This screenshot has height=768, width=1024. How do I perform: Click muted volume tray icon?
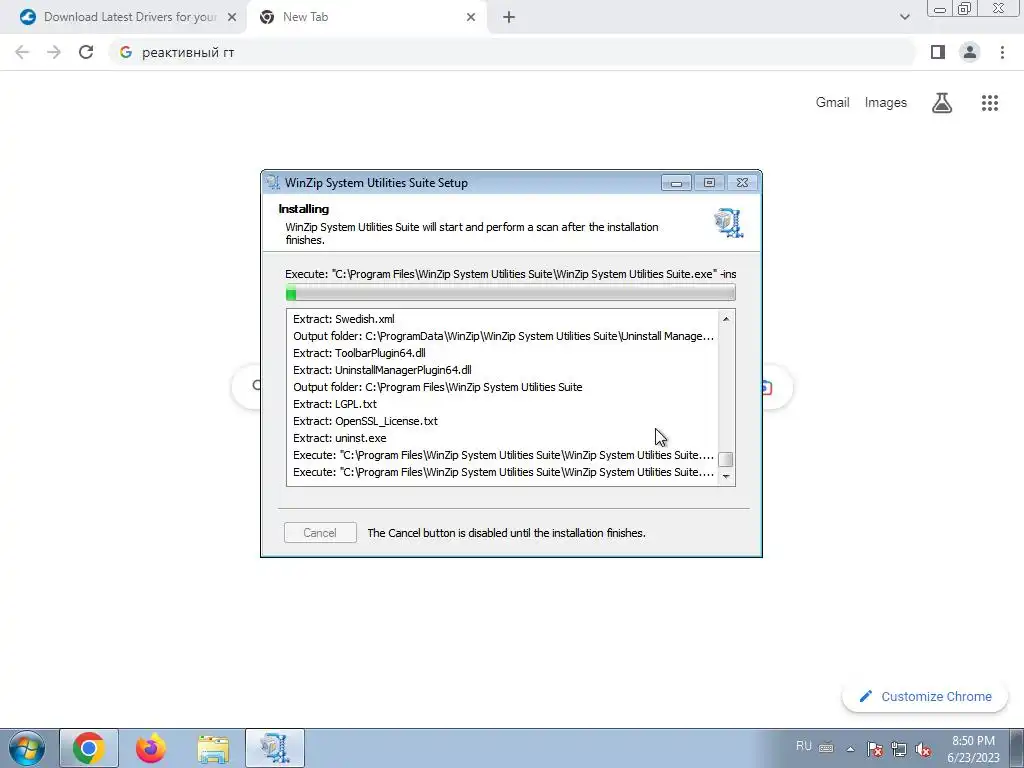(923, 749)
